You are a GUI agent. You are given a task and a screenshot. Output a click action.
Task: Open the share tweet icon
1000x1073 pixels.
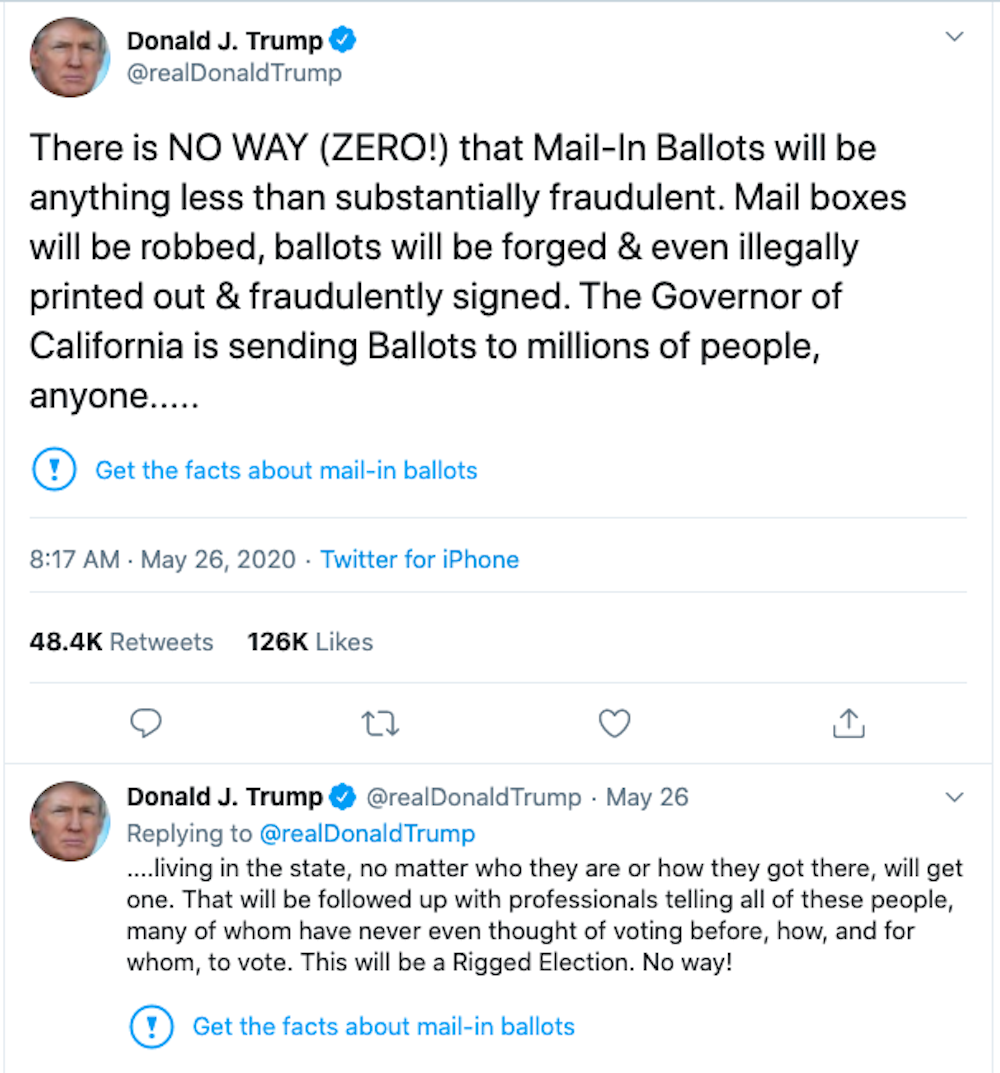[x=848, y=723]
